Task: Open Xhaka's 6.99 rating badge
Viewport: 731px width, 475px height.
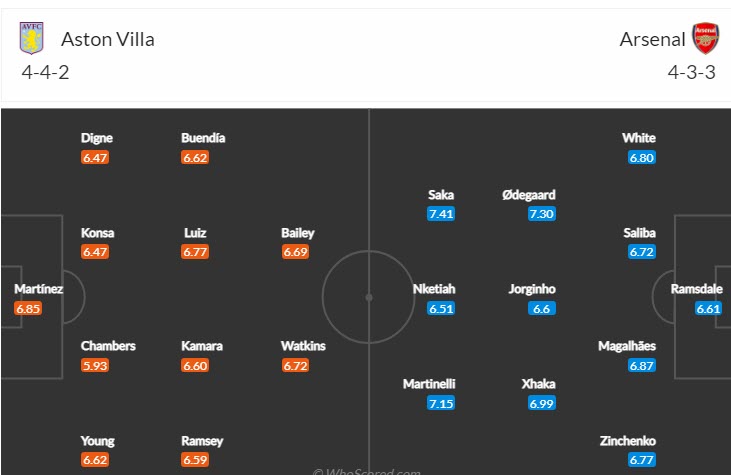Action: click(x=542, y=402)
